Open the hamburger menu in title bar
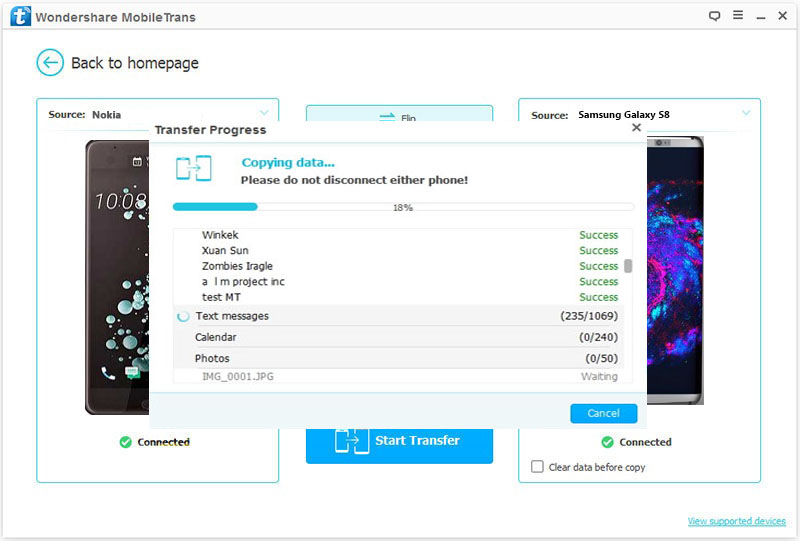Screen dimensions: 800x541 [x=738, y=15]
